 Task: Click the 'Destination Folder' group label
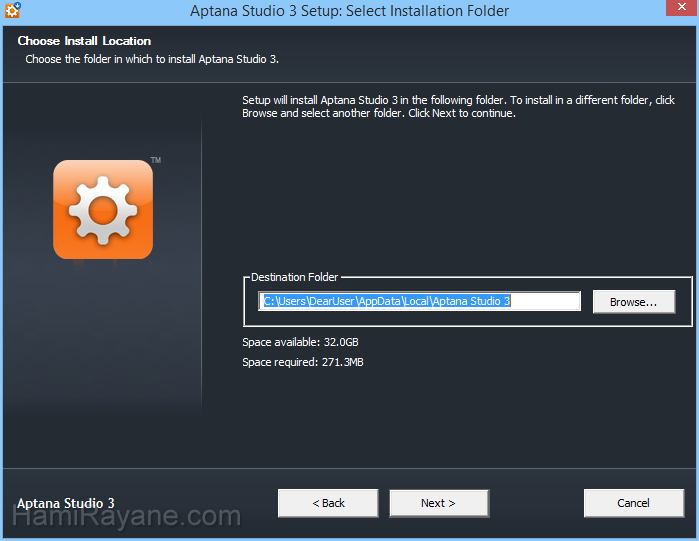[x=294, y=277]
